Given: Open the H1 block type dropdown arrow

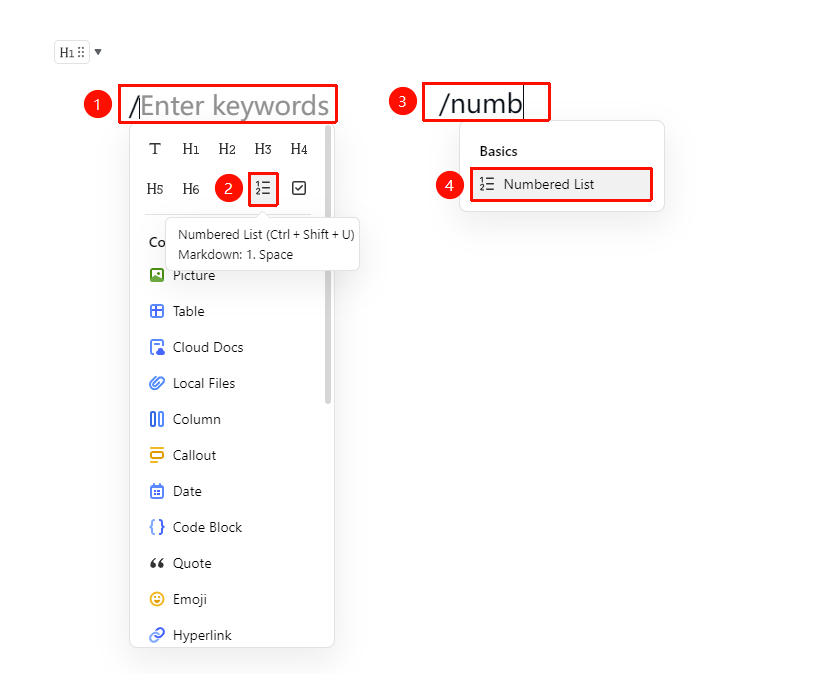Looking at the screenshot, I should (98, 52).
